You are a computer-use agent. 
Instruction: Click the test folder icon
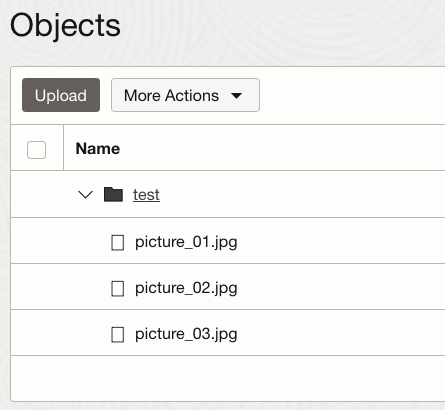[113, 194]
